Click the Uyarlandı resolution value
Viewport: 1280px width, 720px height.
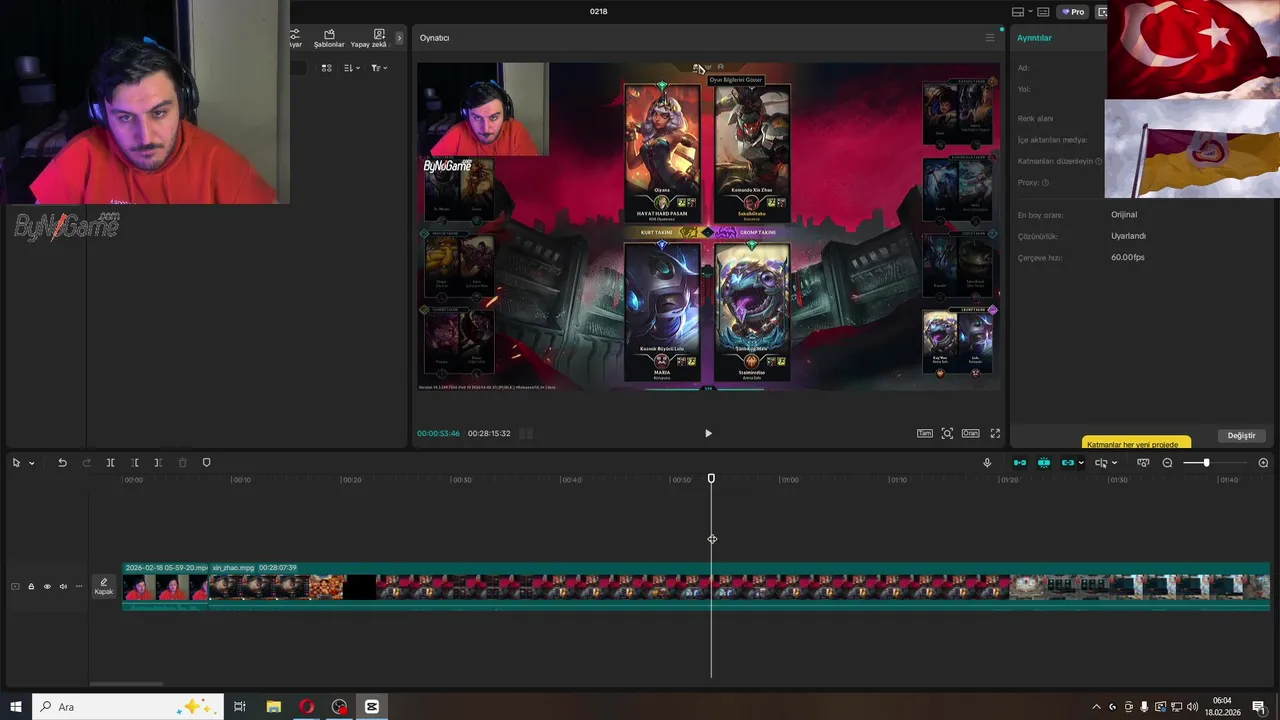tap(1128, 236)
